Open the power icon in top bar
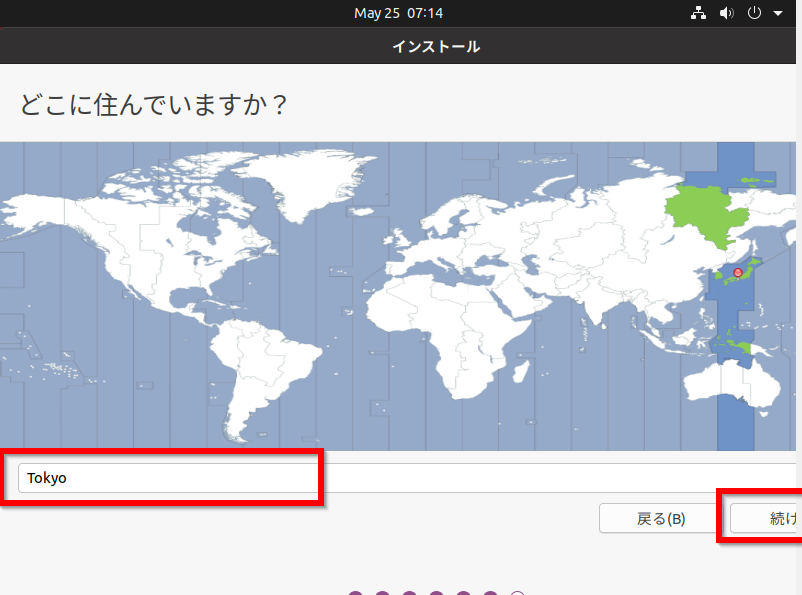Screen dimensions: 802x595 pos(754,13)
